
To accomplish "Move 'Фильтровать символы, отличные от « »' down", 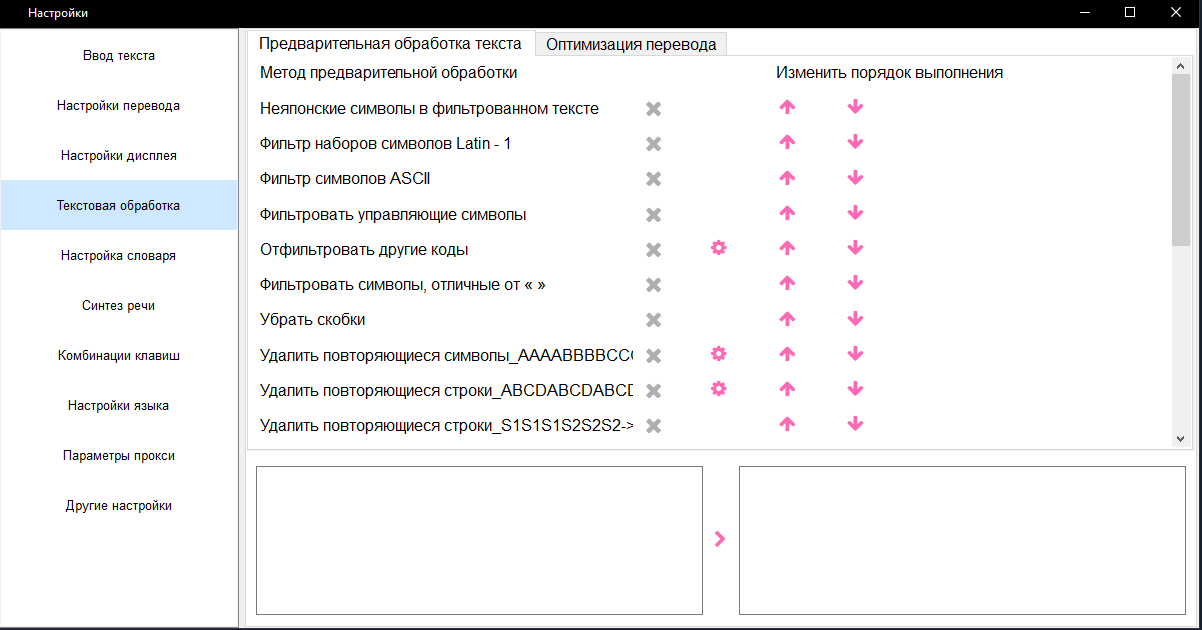I will tap(855, 283).
